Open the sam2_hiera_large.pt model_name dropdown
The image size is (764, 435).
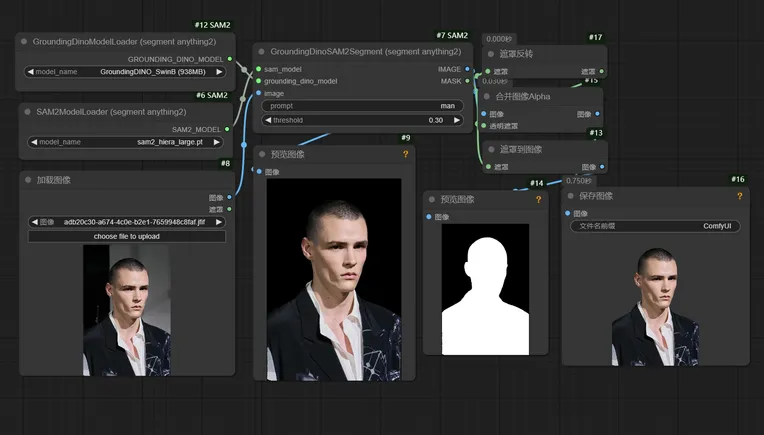click(x=127, y=142)
